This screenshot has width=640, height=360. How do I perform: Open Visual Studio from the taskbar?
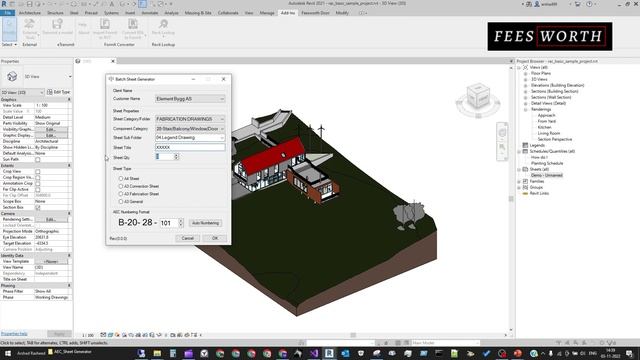[x=313, y=353]
